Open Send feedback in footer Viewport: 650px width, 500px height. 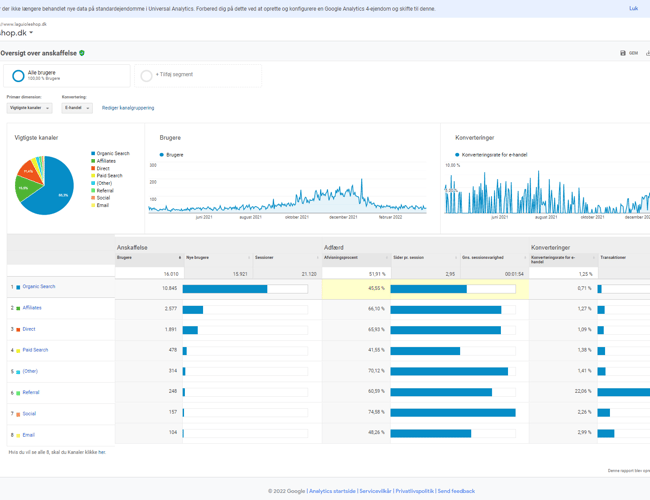pyautogui.click(x=456, y=491)
